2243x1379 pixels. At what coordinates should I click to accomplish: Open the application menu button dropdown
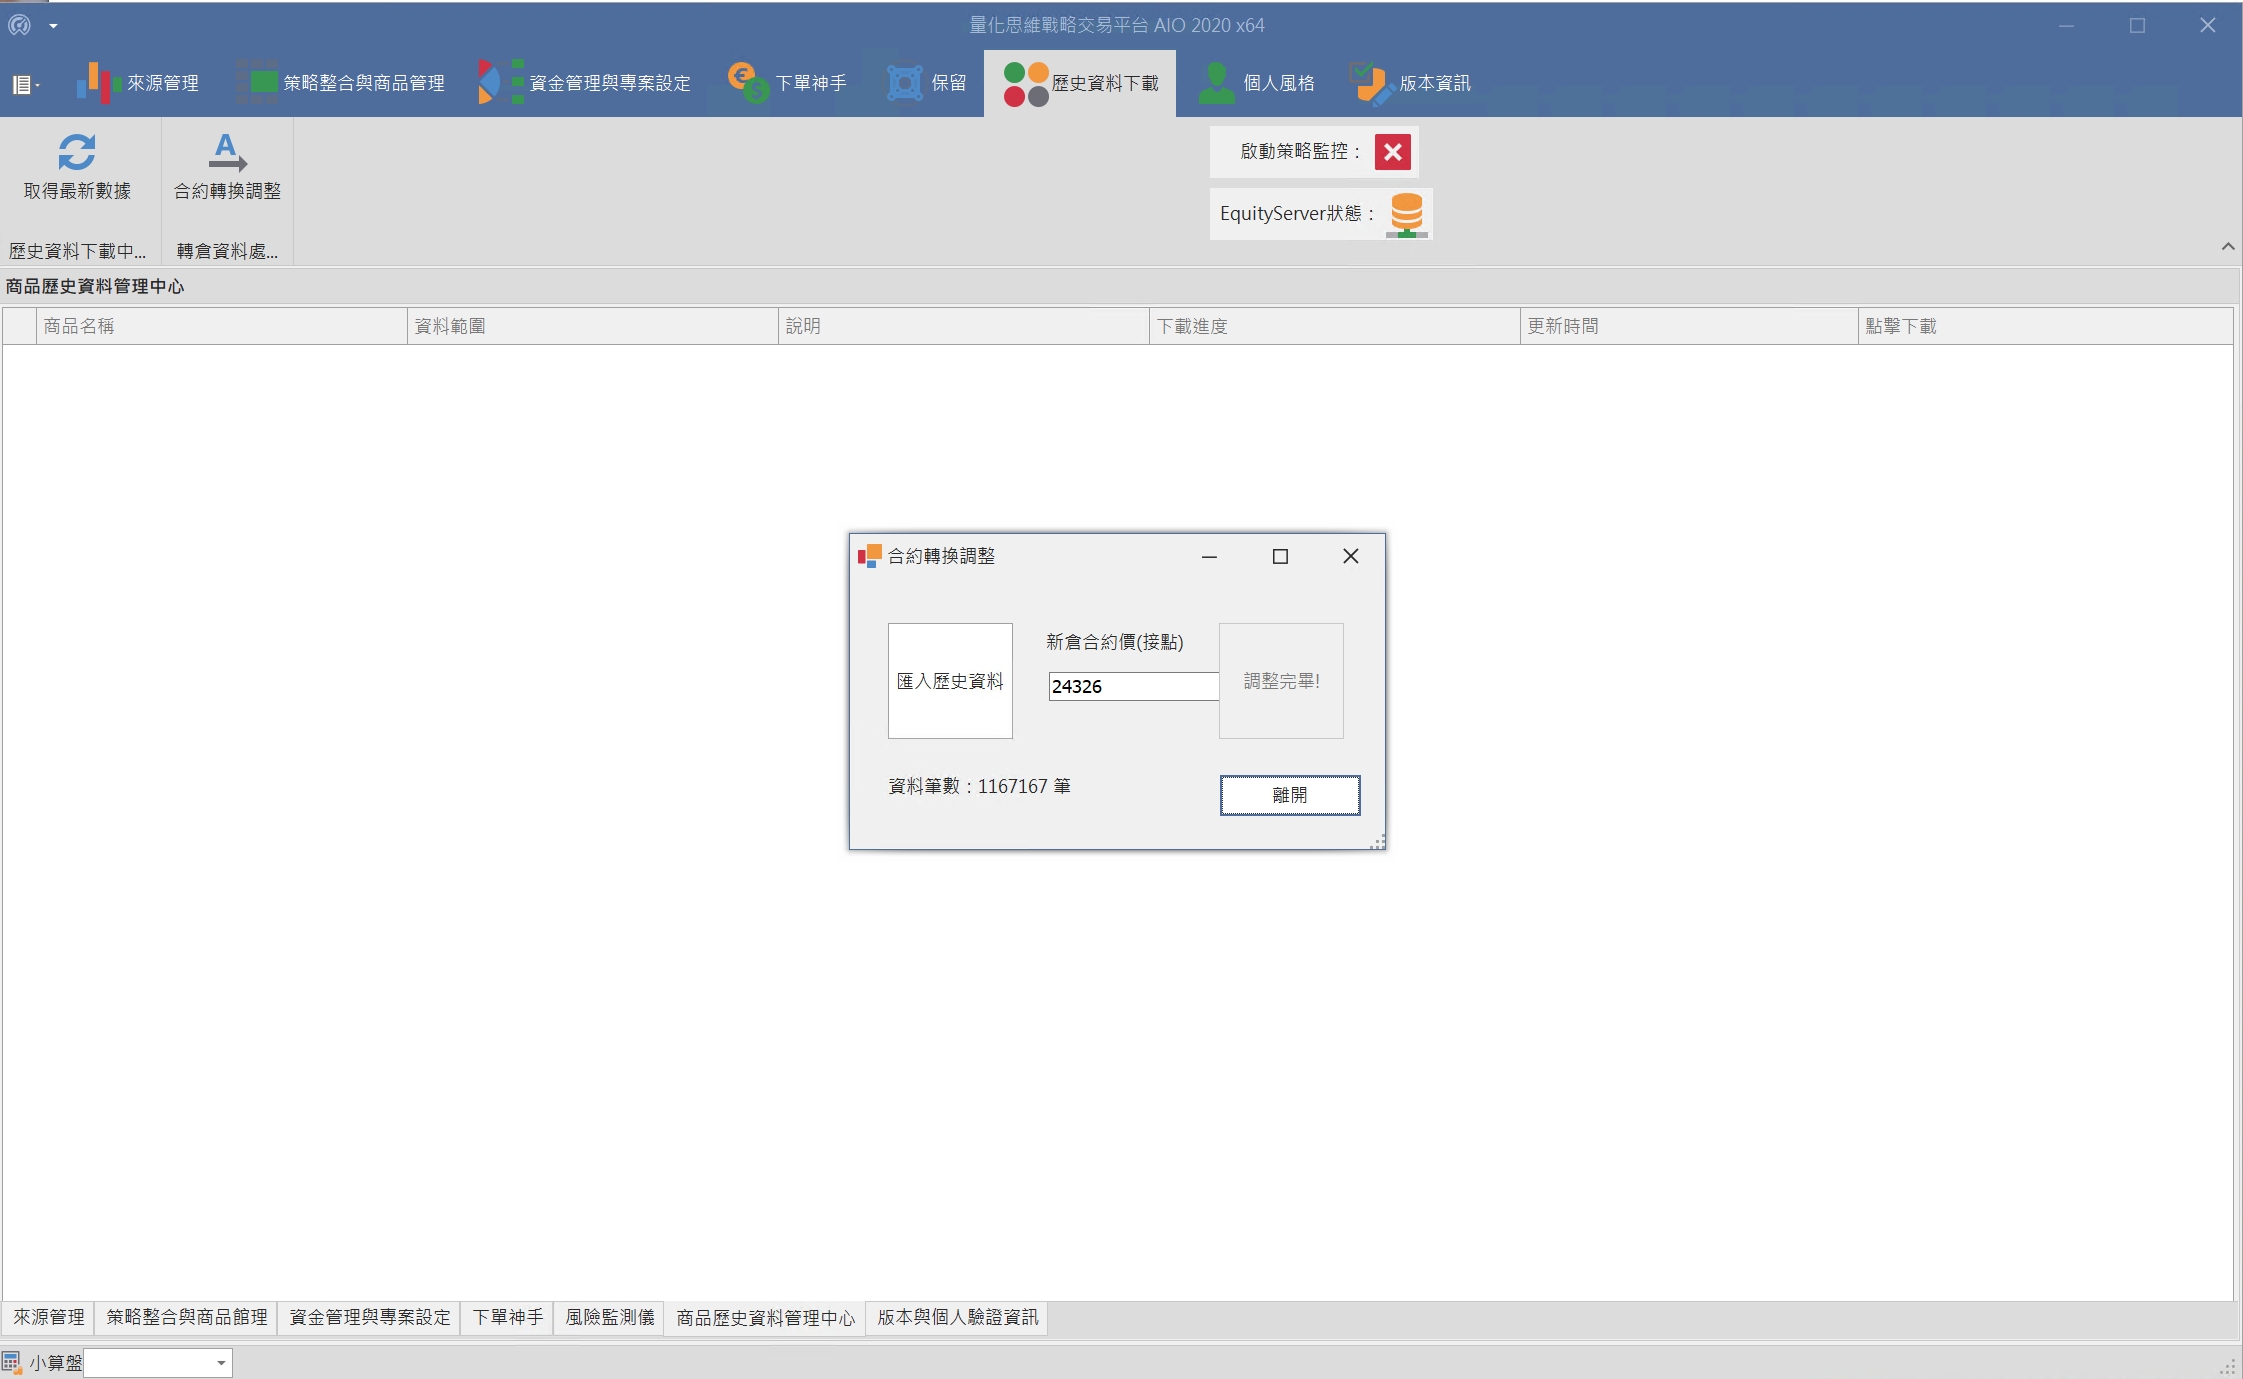pyautogui.click(x=25, y=85)
